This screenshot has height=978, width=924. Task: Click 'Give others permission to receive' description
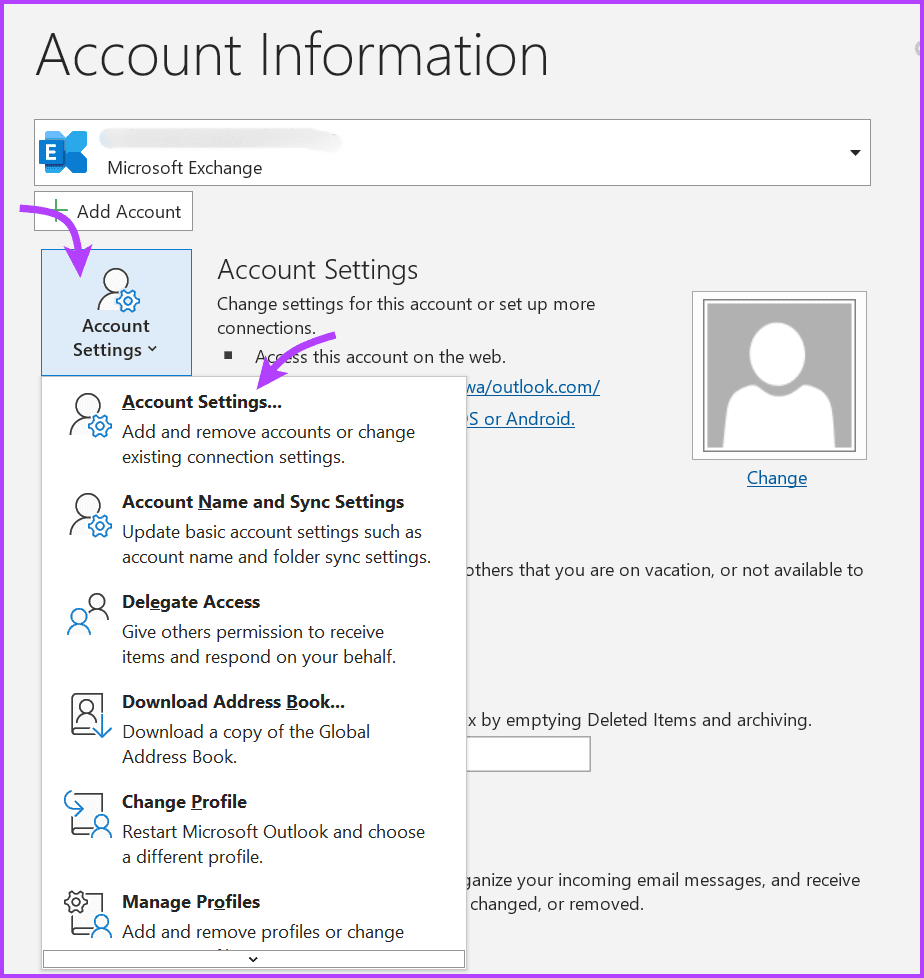click(x=253, y=632)
